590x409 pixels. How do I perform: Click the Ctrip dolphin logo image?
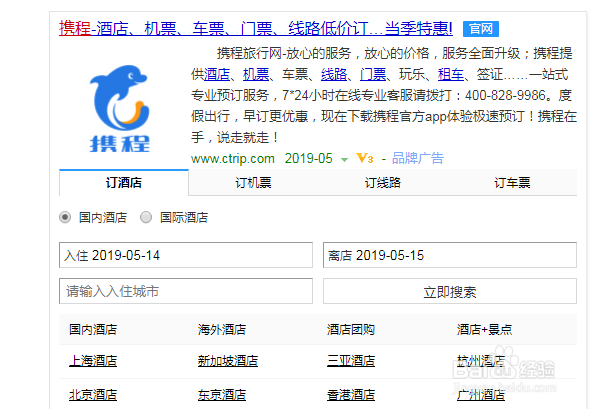[120, 109]
